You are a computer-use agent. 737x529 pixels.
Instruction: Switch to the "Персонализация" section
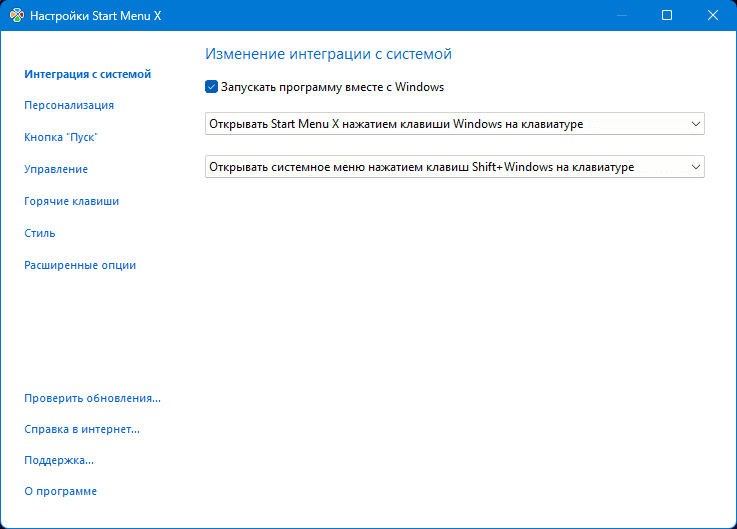(69, 105)
